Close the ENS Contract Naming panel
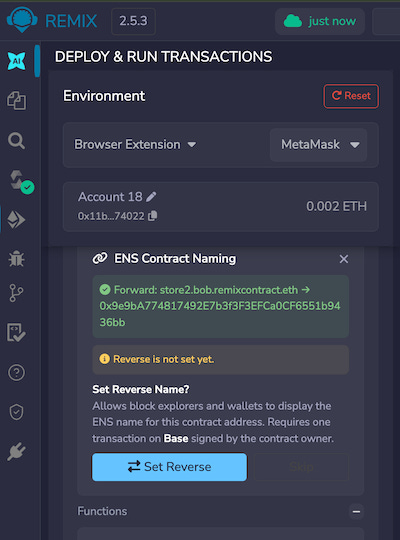 [343, 259]
